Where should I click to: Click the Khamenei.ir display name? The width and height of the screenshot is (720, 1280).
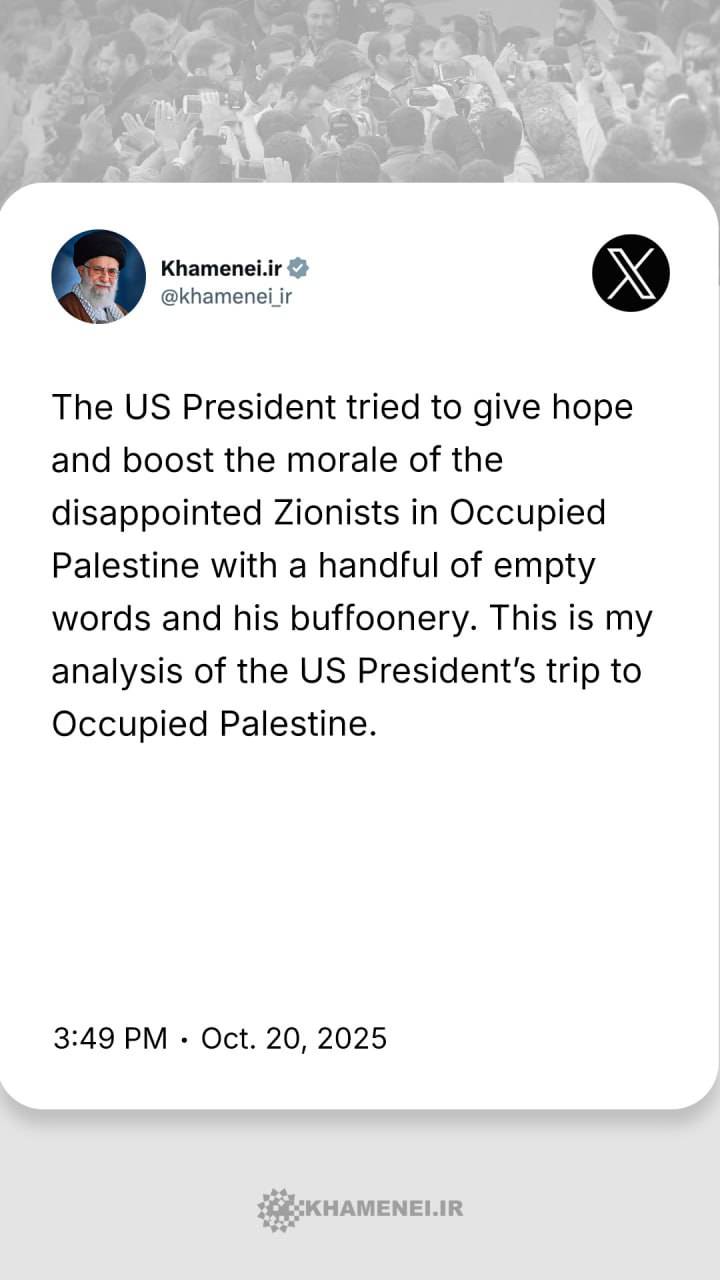221,268
